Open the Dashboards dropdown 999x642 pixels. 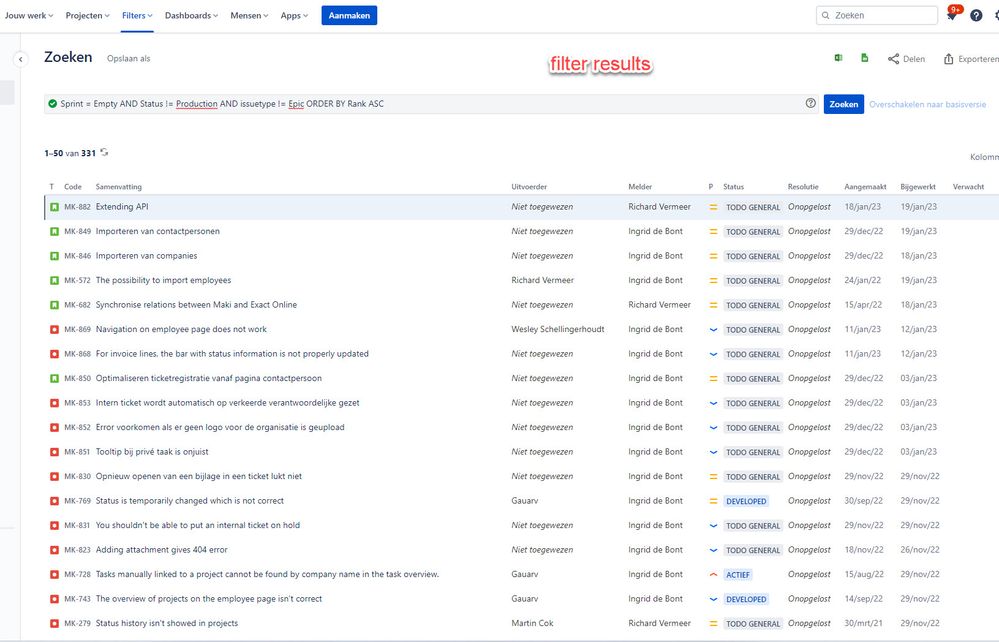click(190, 15)
